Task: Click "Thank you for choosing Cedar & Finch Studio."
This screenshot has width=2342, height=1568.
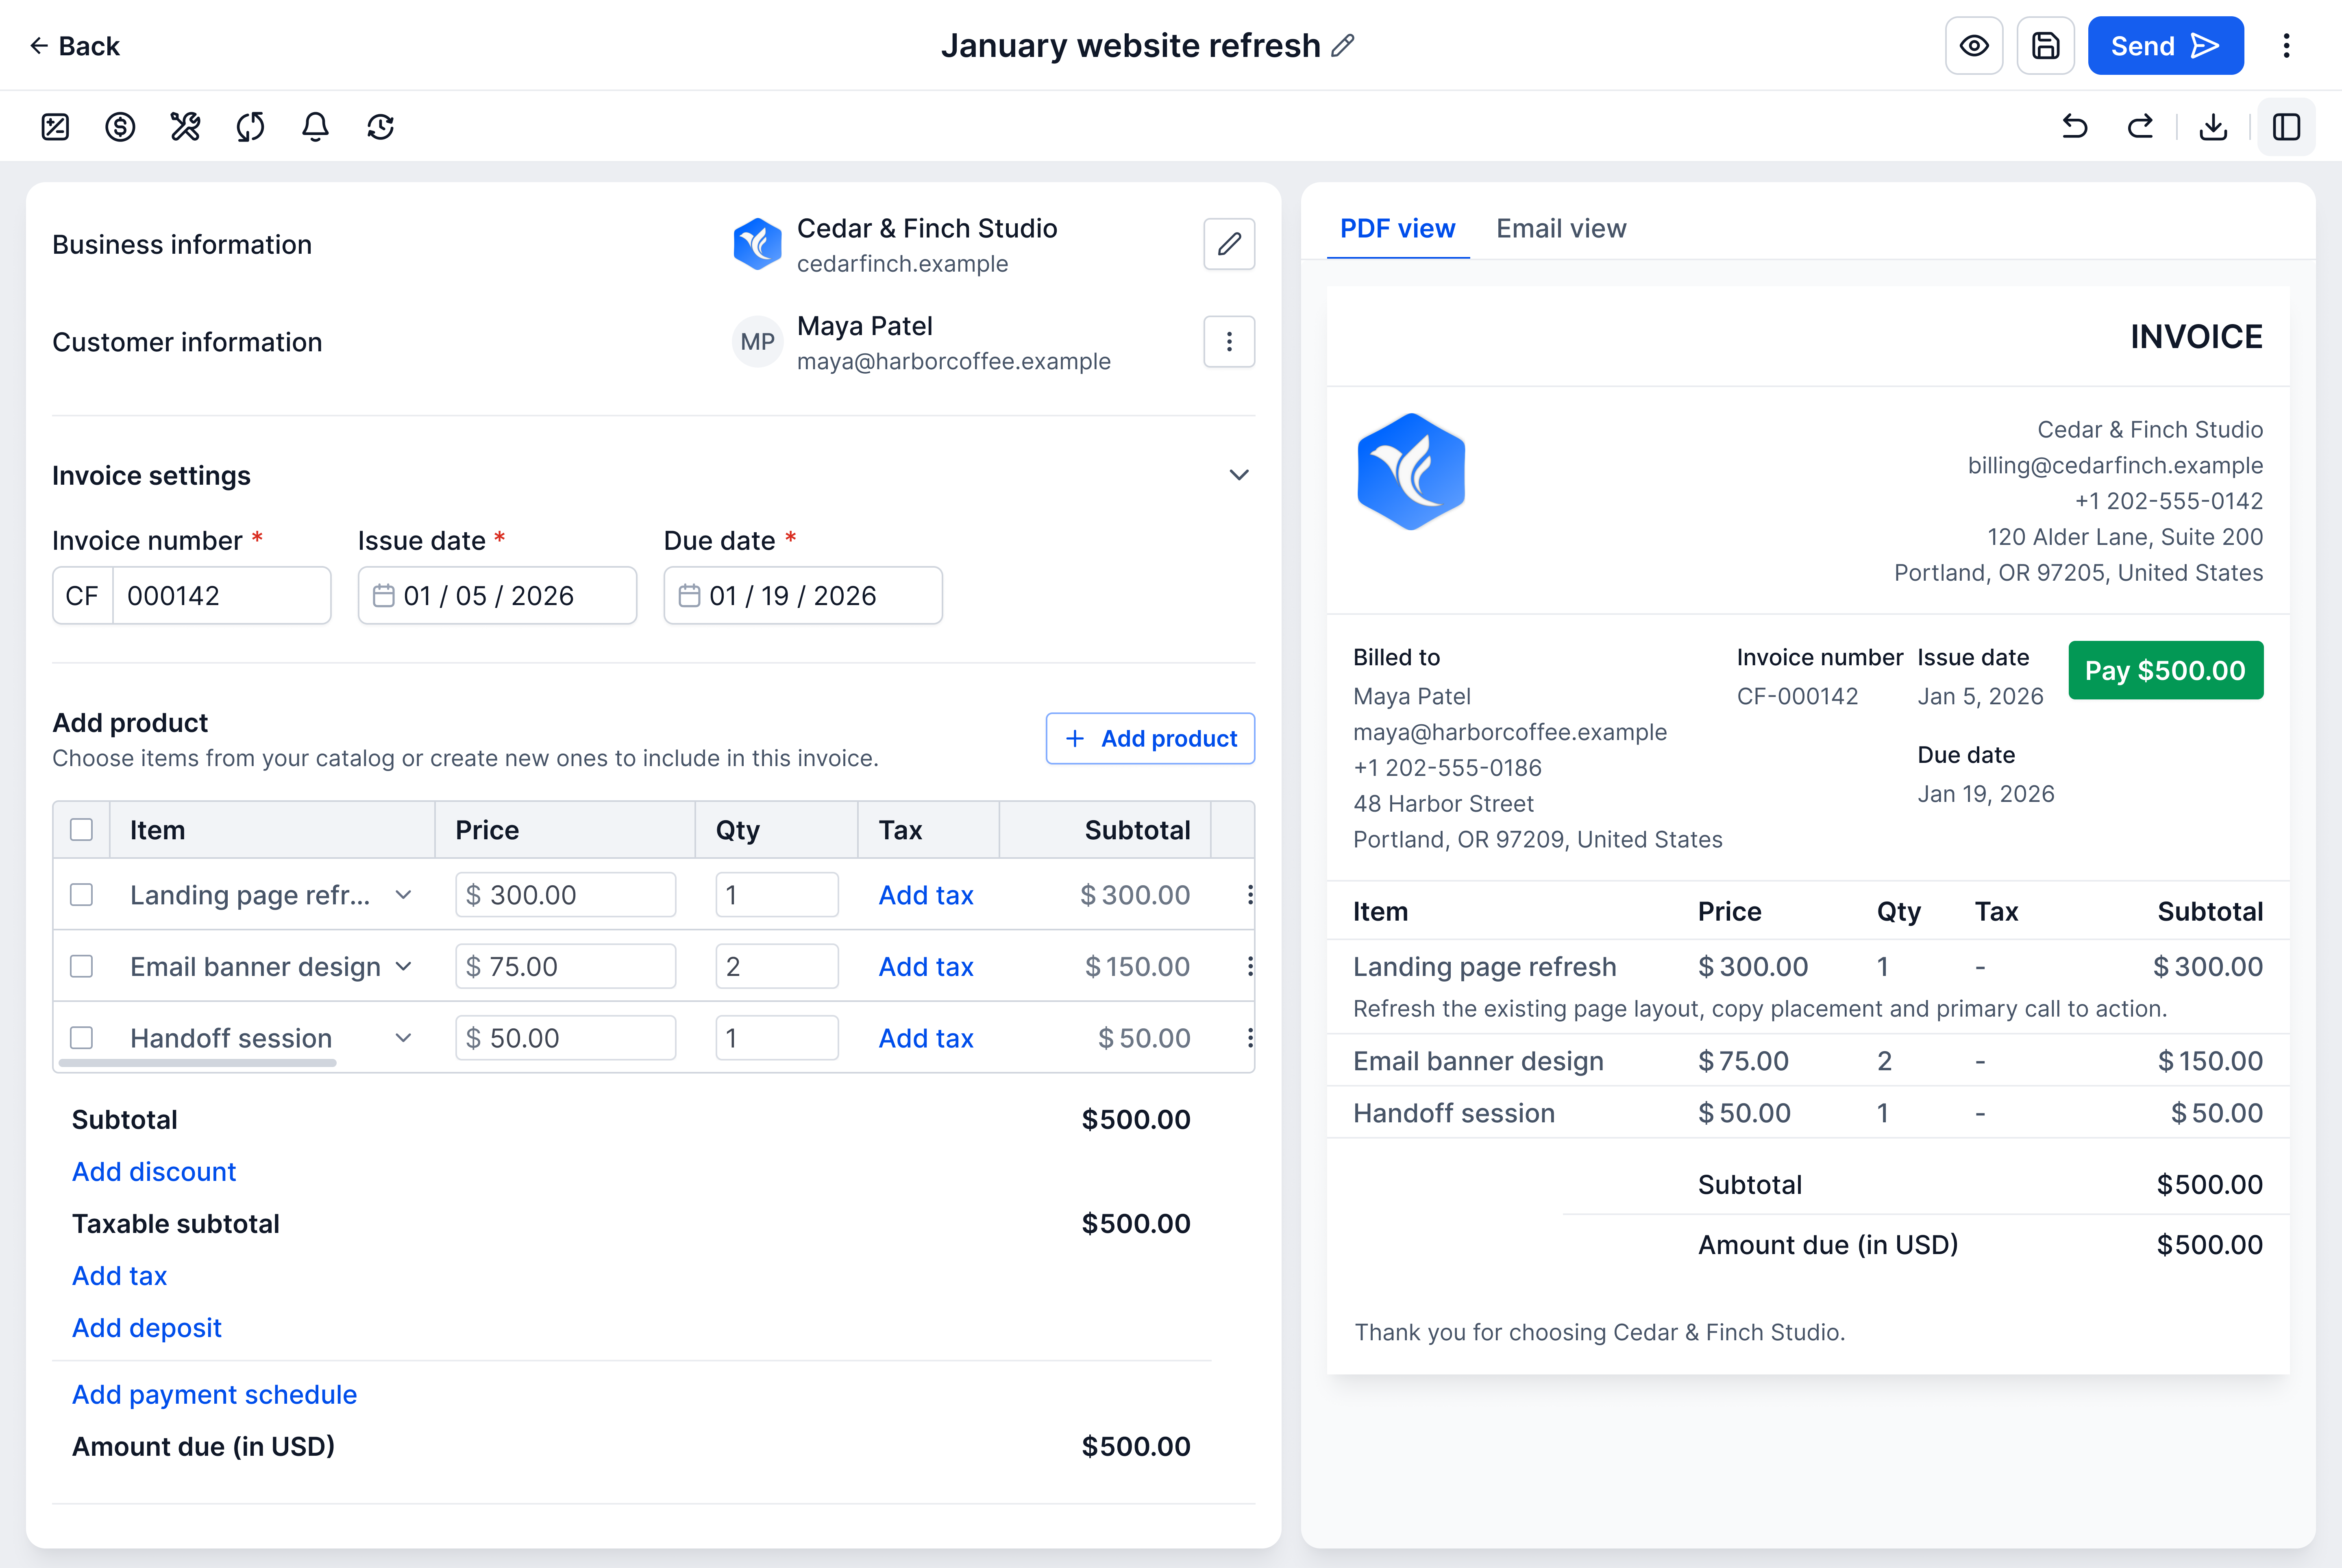Action: pyautogui.click(x=1600, y=1333)
